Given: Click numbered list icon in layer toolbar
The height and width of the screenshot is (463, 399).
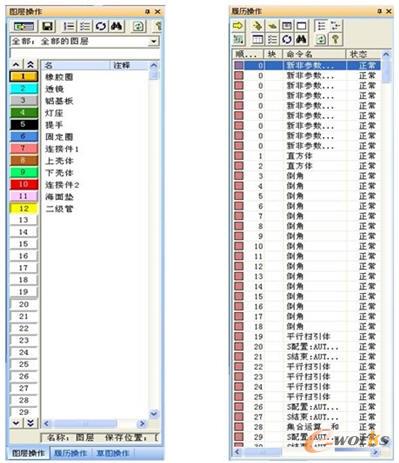Looking at the screenshot, I should tap(69, 26).
